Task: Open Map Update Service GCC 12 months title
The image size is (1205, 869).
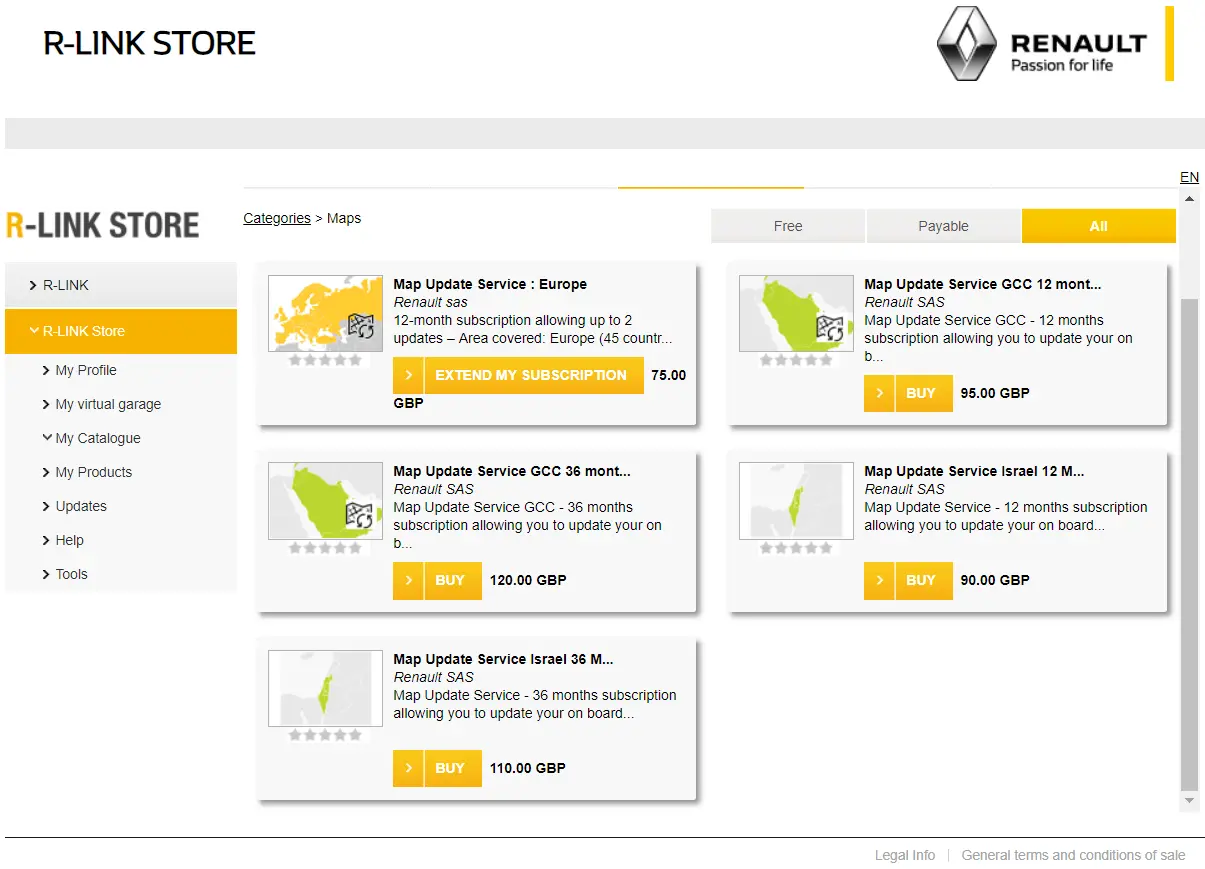Action: [x=983, y=284]
